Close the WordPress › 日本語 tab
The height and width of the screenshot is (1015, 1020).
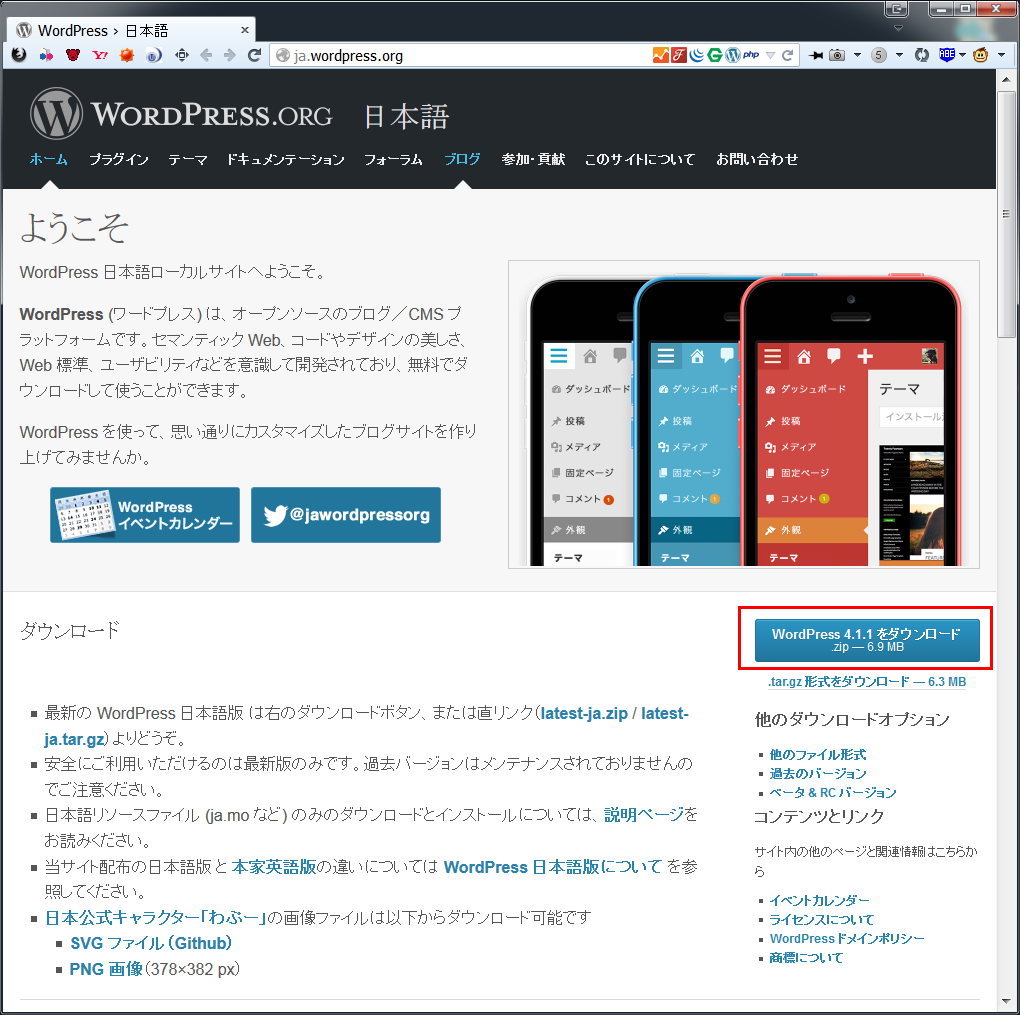pyautogui.click(x=245, y=30)
